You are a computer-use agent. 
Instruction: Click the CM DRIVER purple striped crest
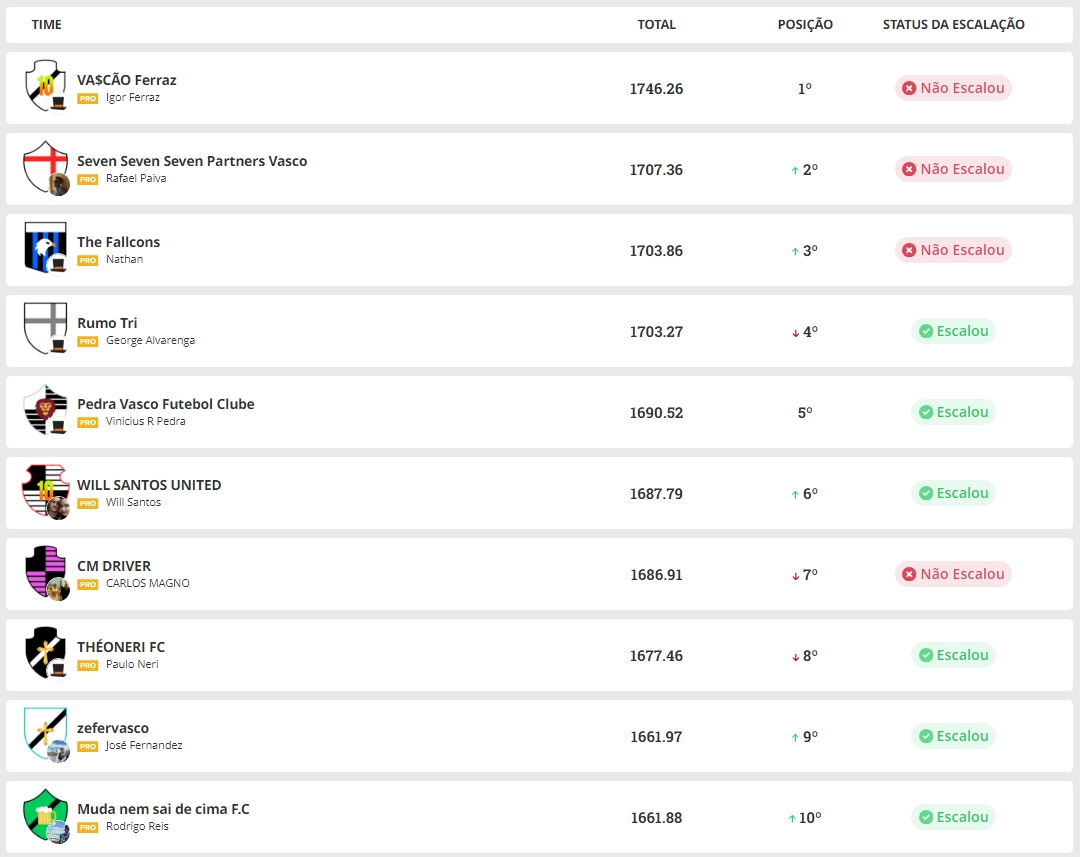44,572
